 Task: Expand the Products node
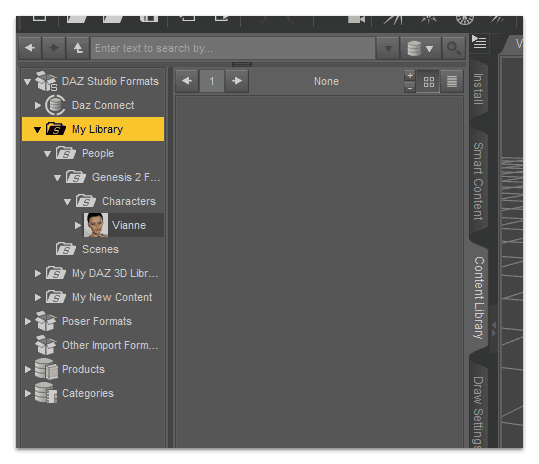click(28, 369)
